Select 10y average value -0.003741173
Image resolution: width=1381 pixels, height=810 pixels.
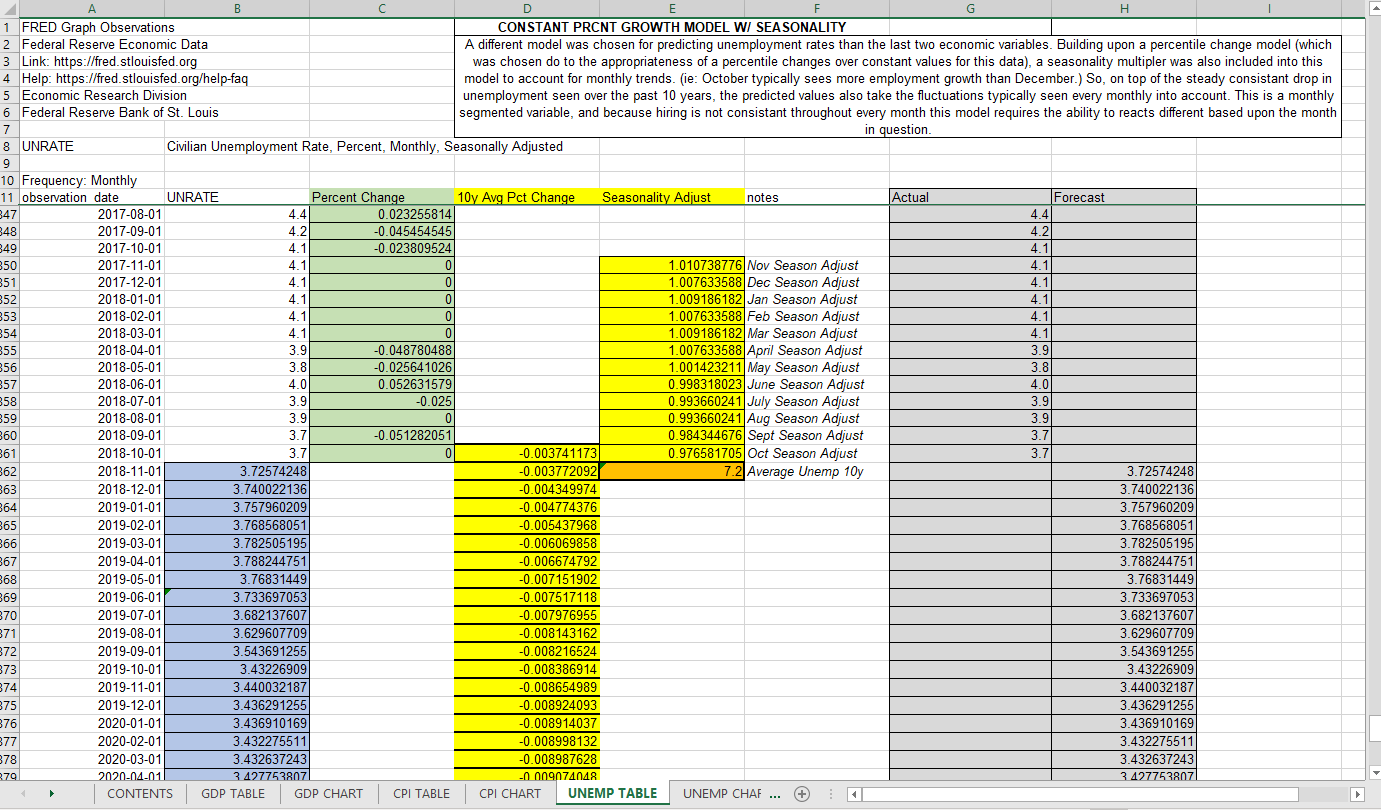526,453
